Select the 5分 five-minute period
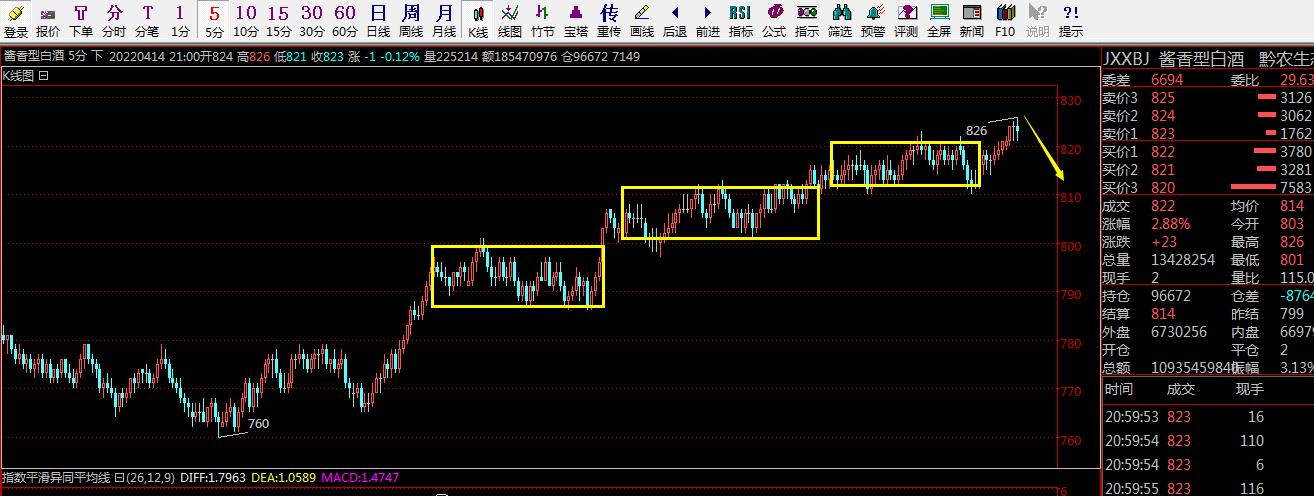Viewport: 1314px width, 496px height. click(x=214, y=20)
